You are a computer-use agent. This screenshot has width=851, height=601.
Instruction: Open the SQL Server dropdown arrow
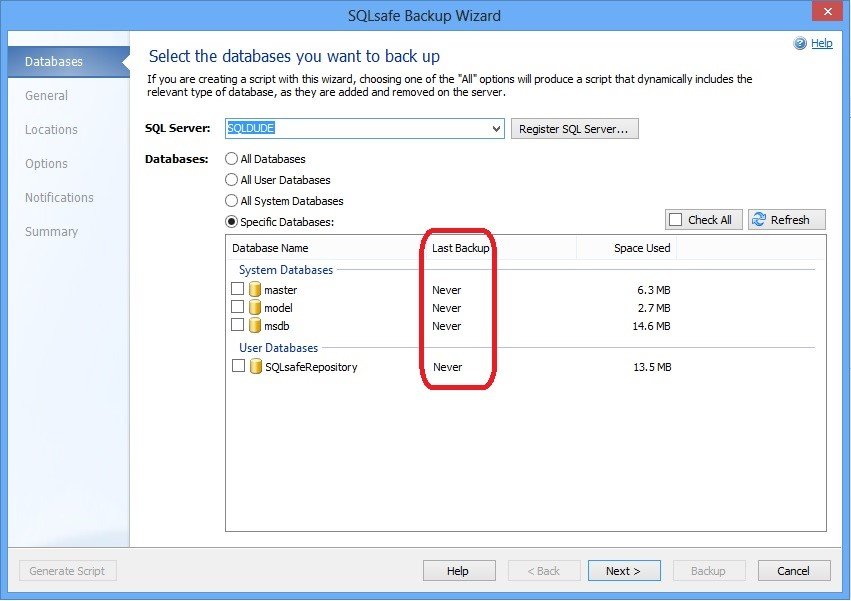pyautogui.click(x=496, y=129)
